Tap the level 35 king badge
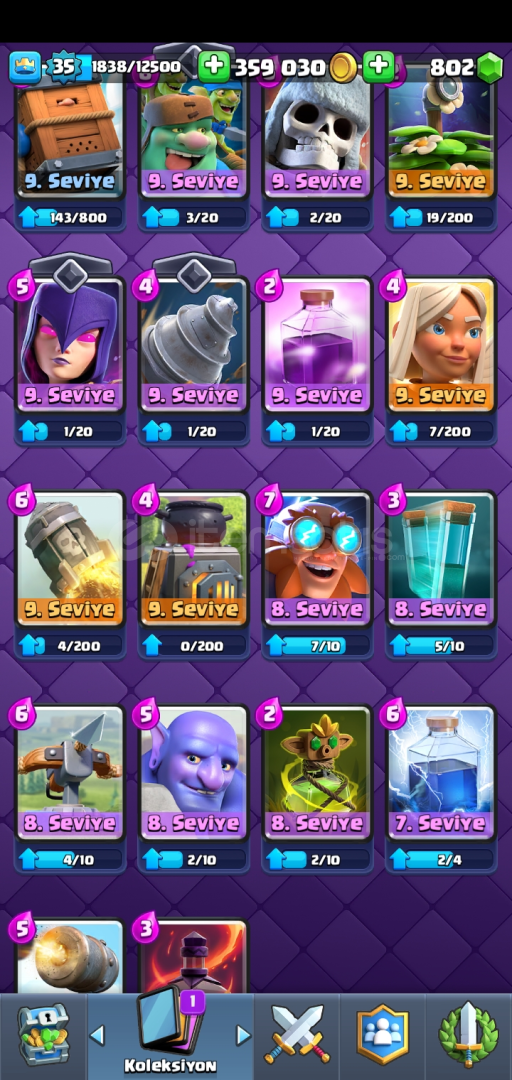 [63, 67]
